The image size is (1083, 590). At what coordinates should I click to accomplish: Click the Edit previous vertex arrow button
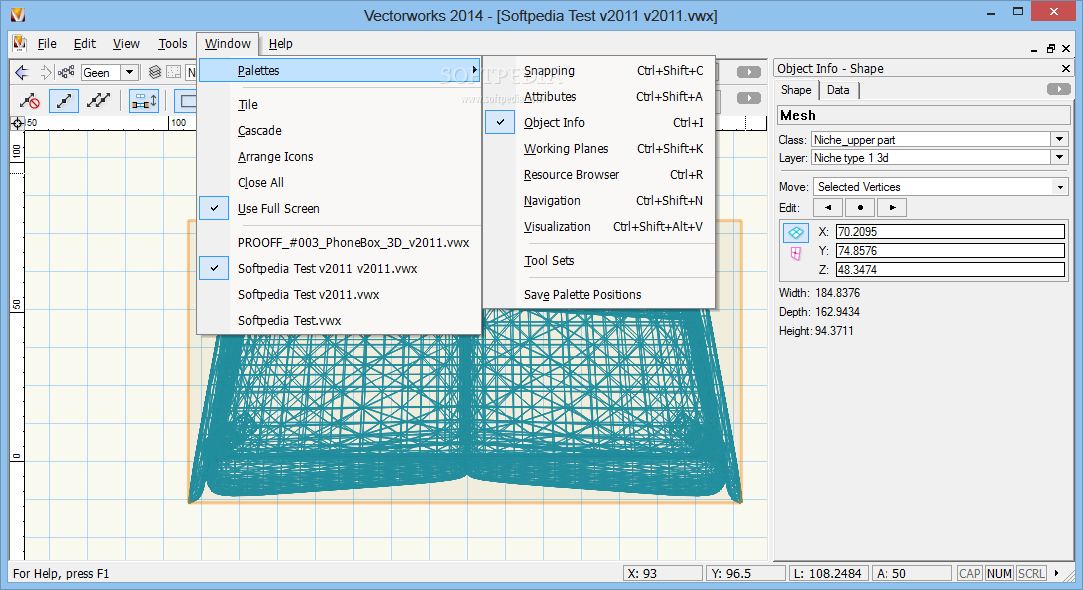coord(827,207)
